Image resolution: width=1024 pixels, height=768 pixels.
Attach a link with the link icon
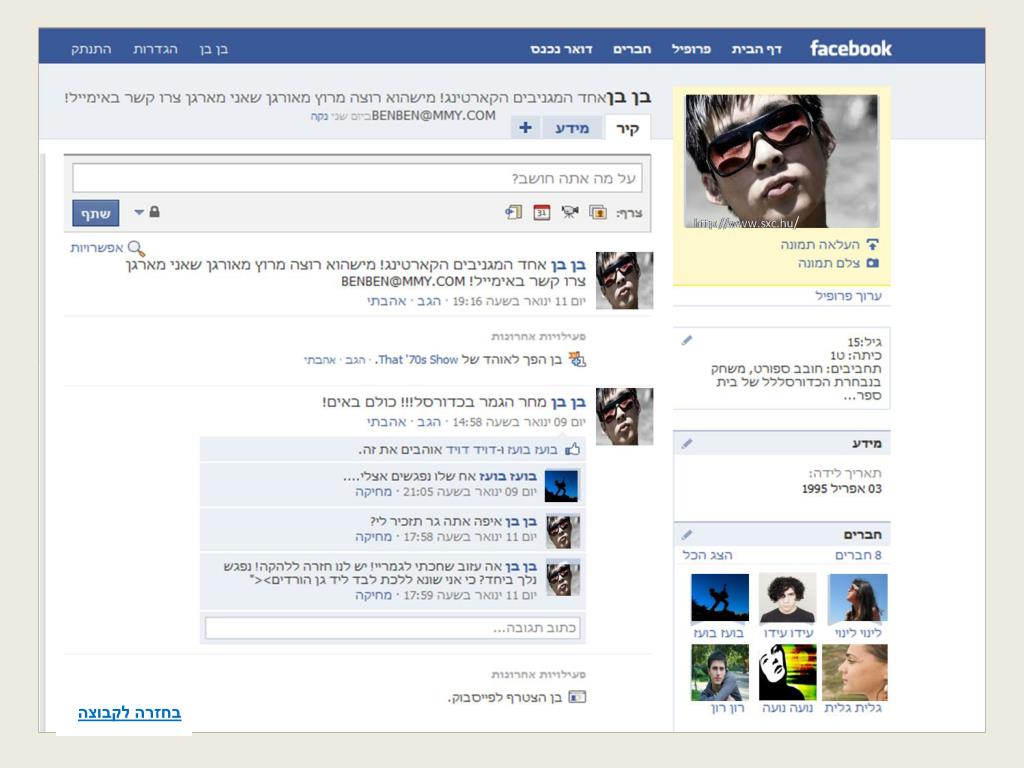(x=513, y=212)
